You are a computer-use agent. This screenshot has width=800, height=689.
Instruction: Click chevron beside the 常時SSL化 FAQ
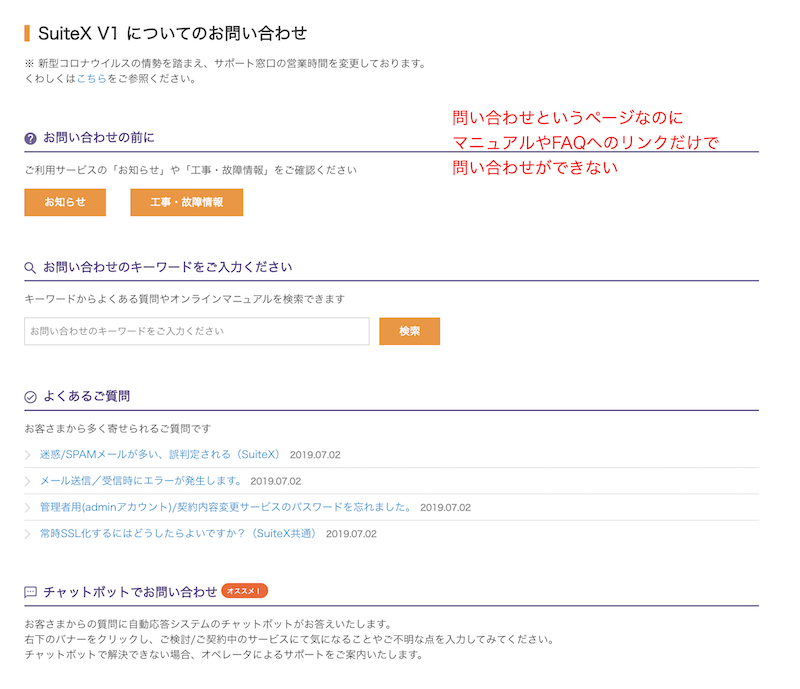pyautogui.click(x=28, y=534)
